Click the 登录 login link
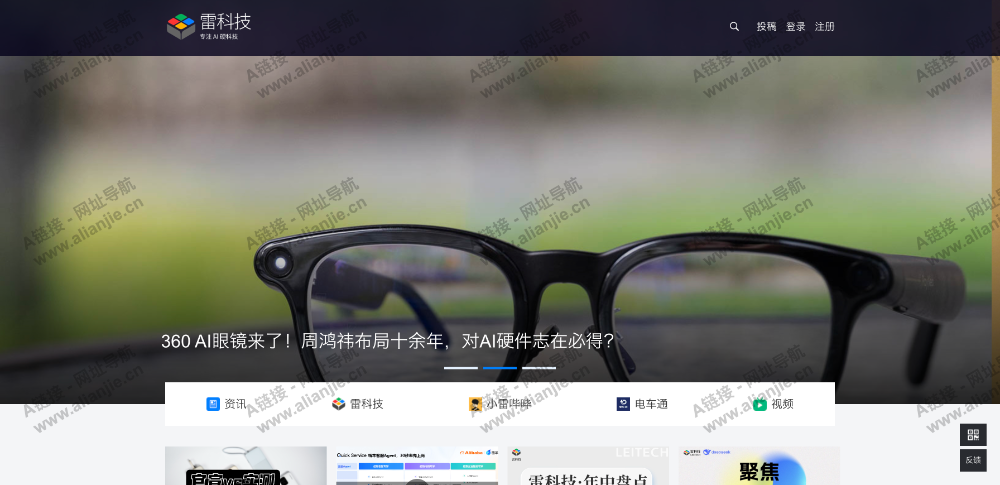Screen dimensions: 1000x485 795,26
